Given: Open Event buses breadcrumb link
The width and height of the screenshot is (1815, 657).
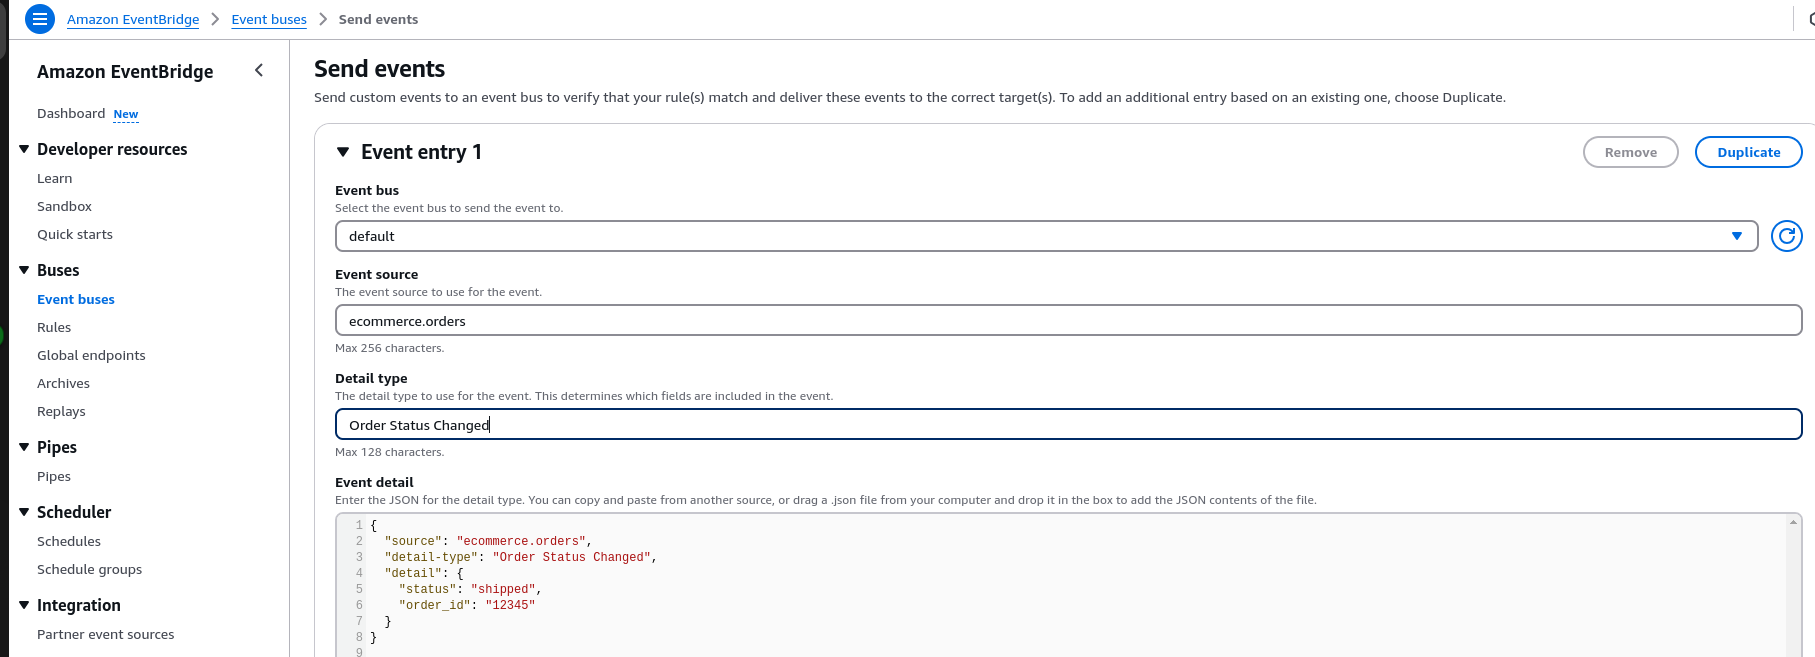Looking at the screenshot, I should pos(269,19).
